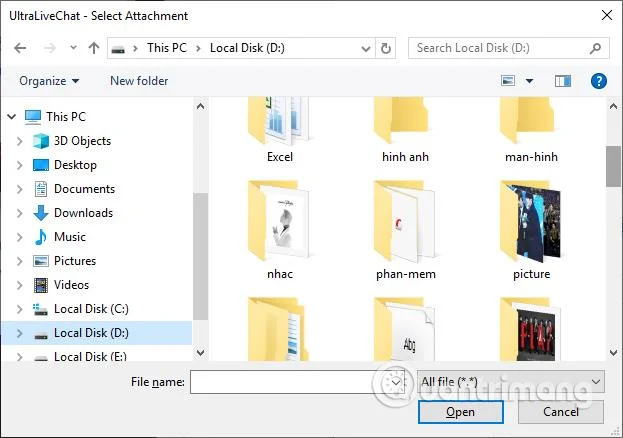Open the view options dropdown arrow
This screenshot has height=438, width=623.
(529, 81)
